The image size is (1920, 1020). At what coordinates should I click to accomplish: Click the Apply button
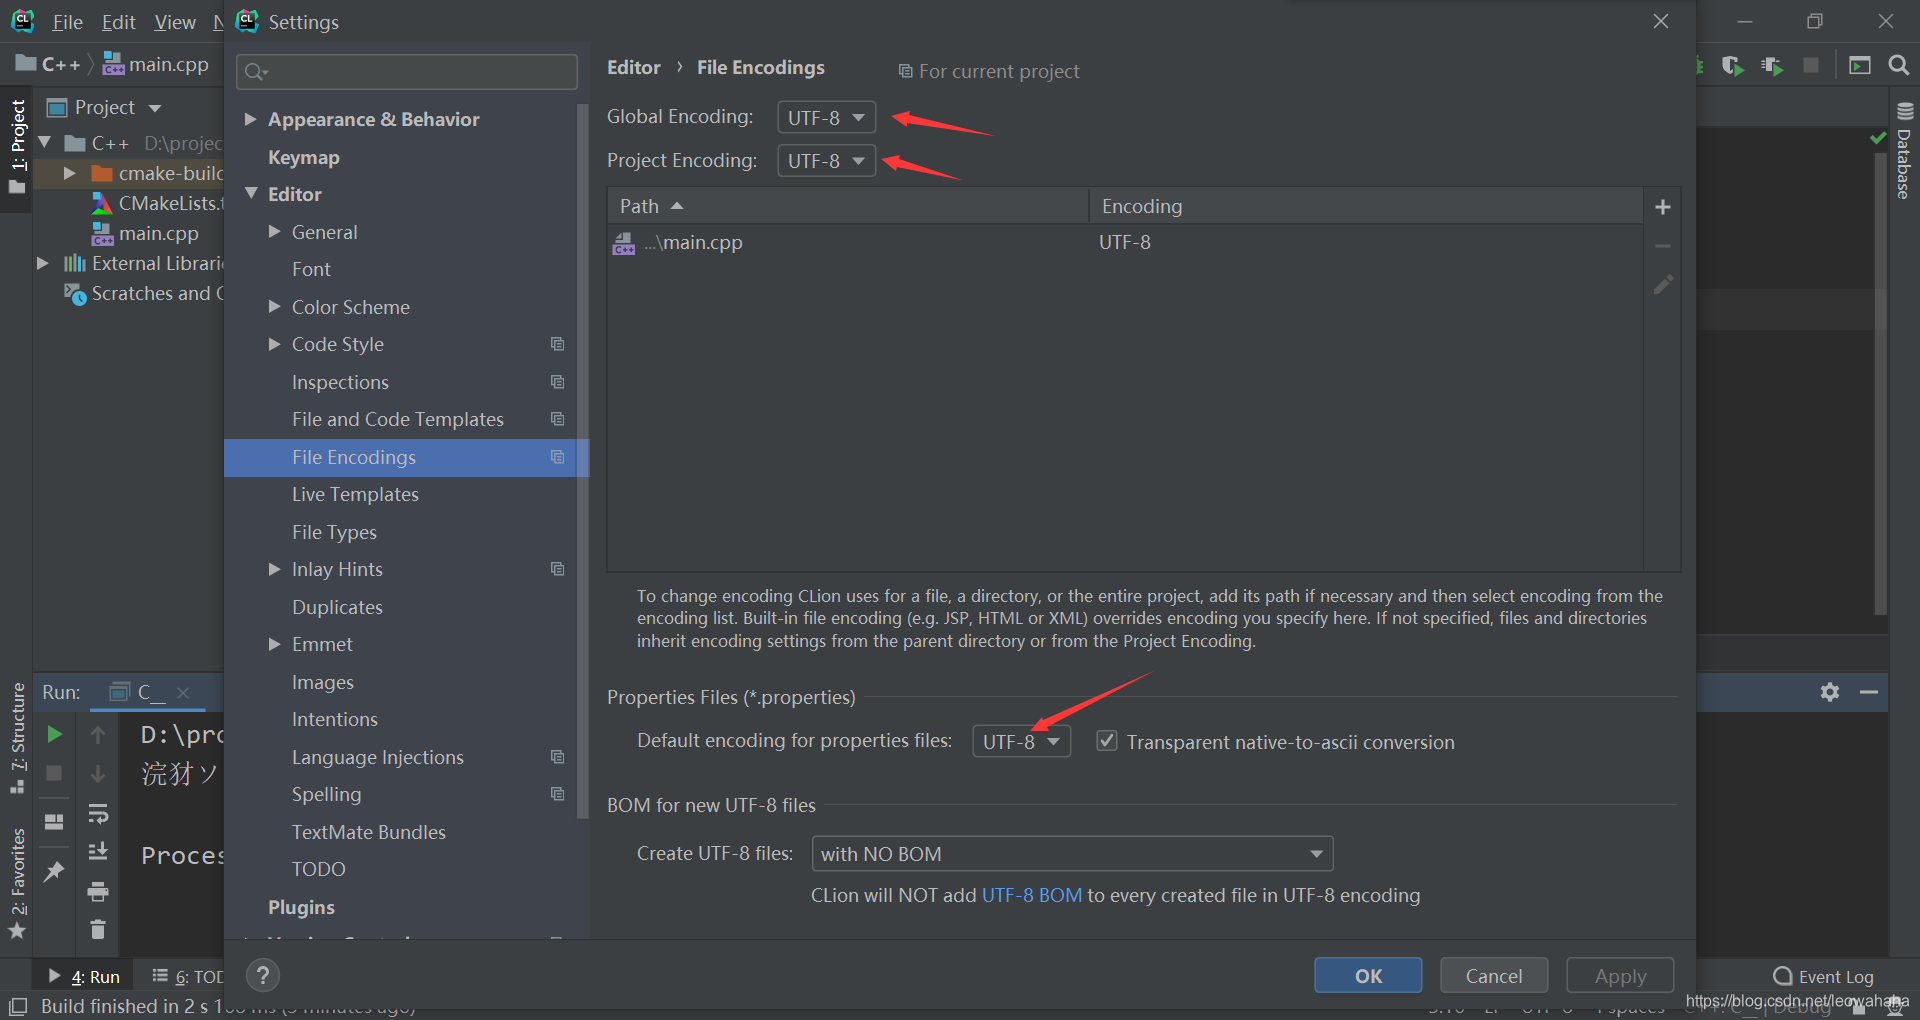click(x=1620, y=975)
